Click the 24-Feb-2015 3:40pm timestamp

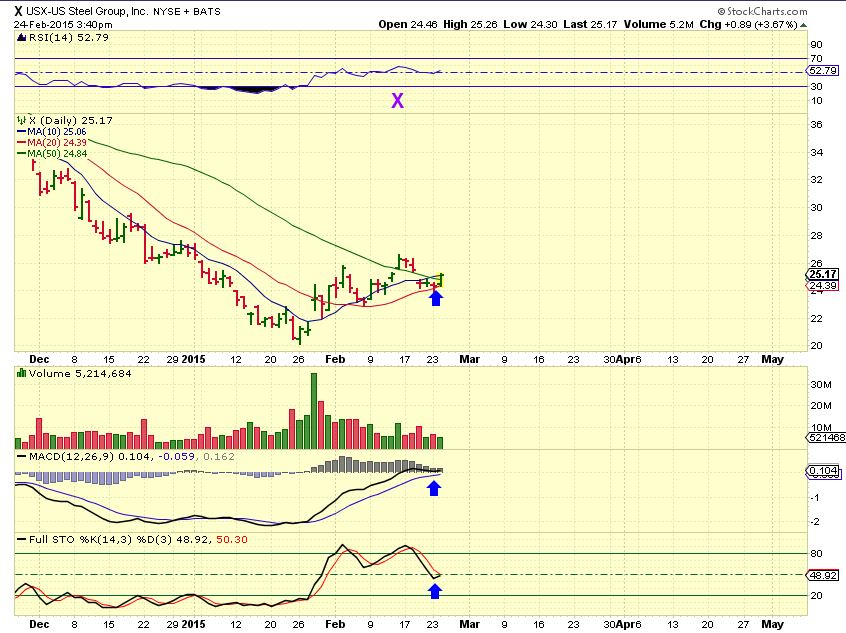pyautogui.click(x=63, y=25)
